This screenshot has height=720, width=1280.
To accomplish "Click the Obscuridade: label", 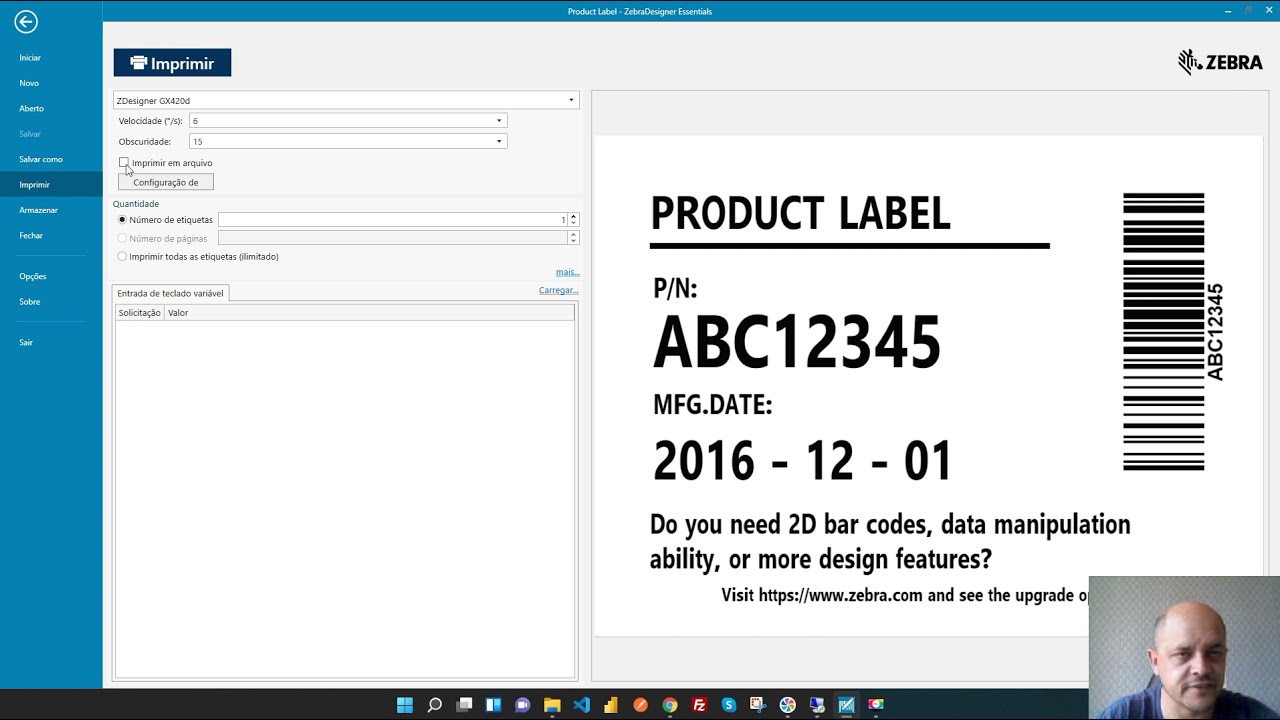I will pos(145,141).
